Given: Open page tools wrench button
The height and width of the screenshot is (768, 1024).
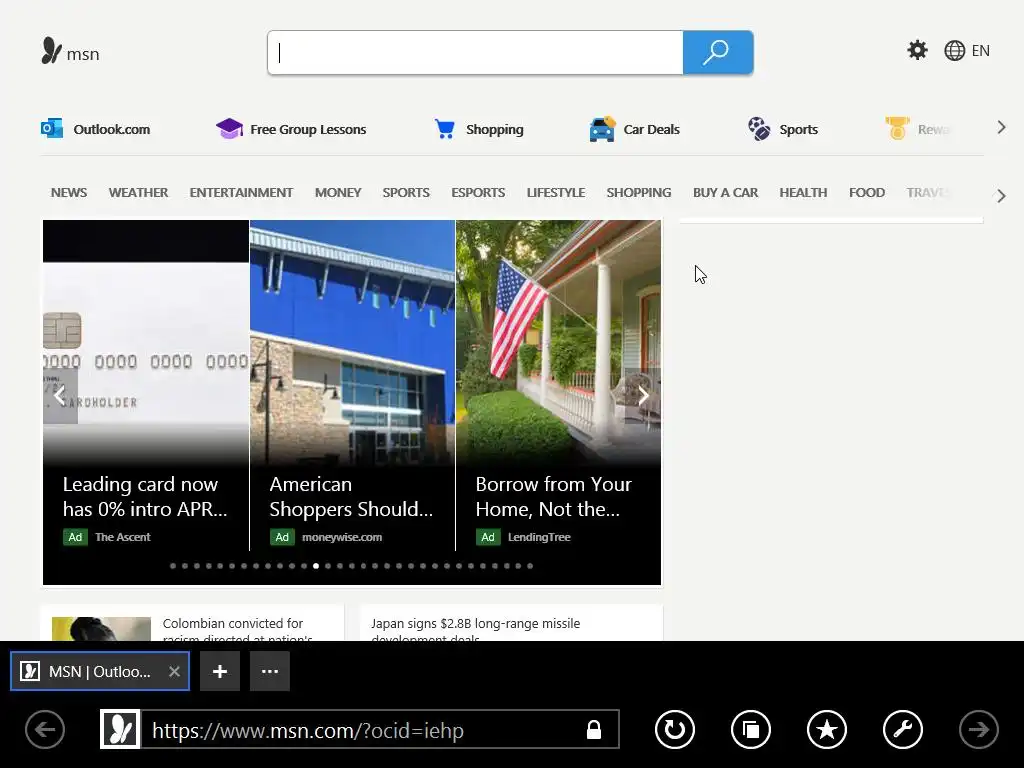Looking at the screenshot, I should tap(903, 729).
